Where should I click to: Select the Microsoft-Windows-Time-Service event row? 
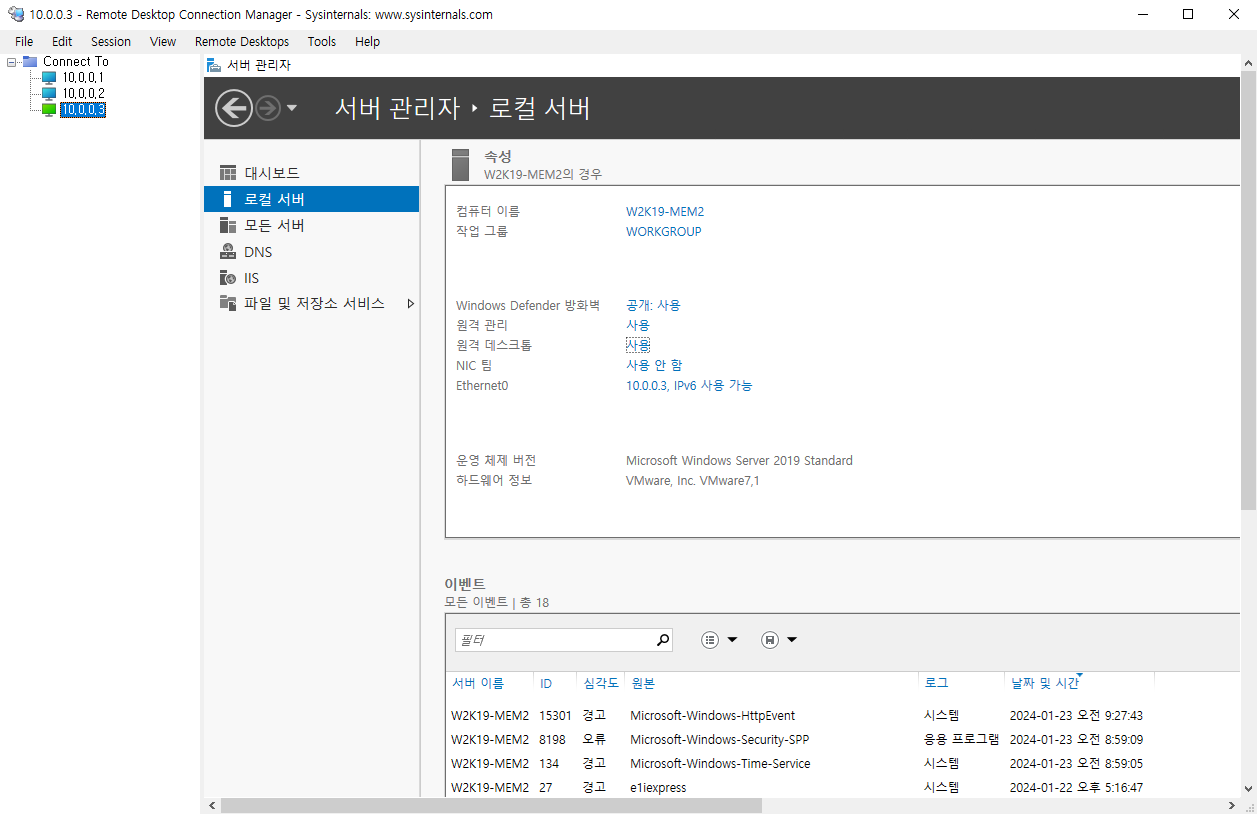point(842,763)
